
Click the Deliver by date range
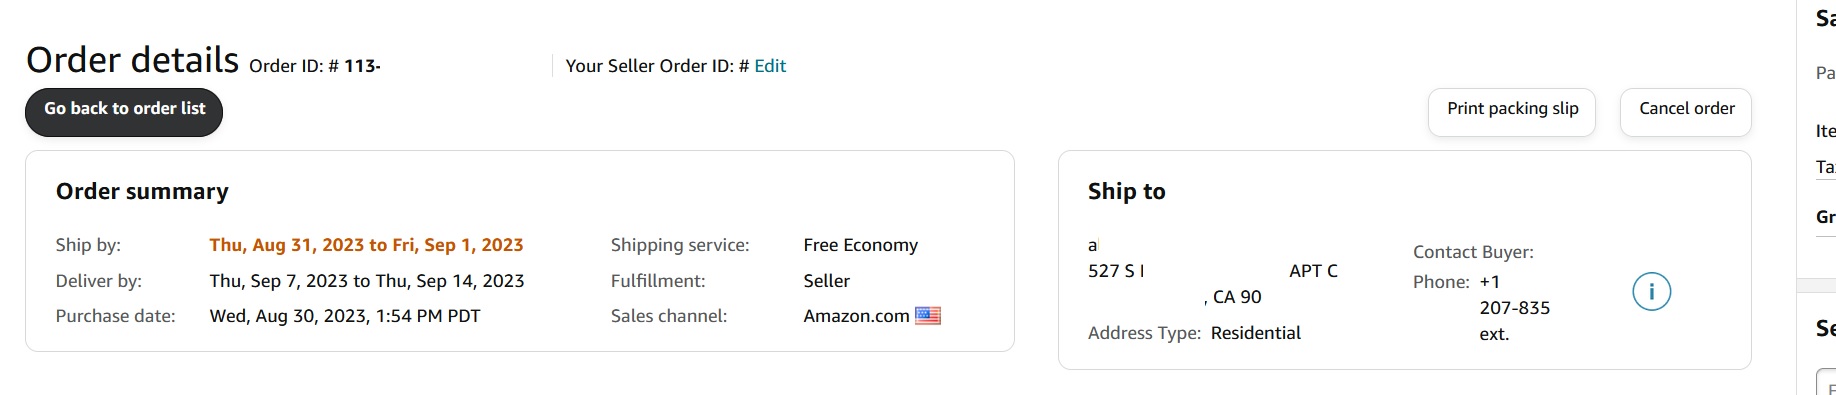tap(367, 281)
